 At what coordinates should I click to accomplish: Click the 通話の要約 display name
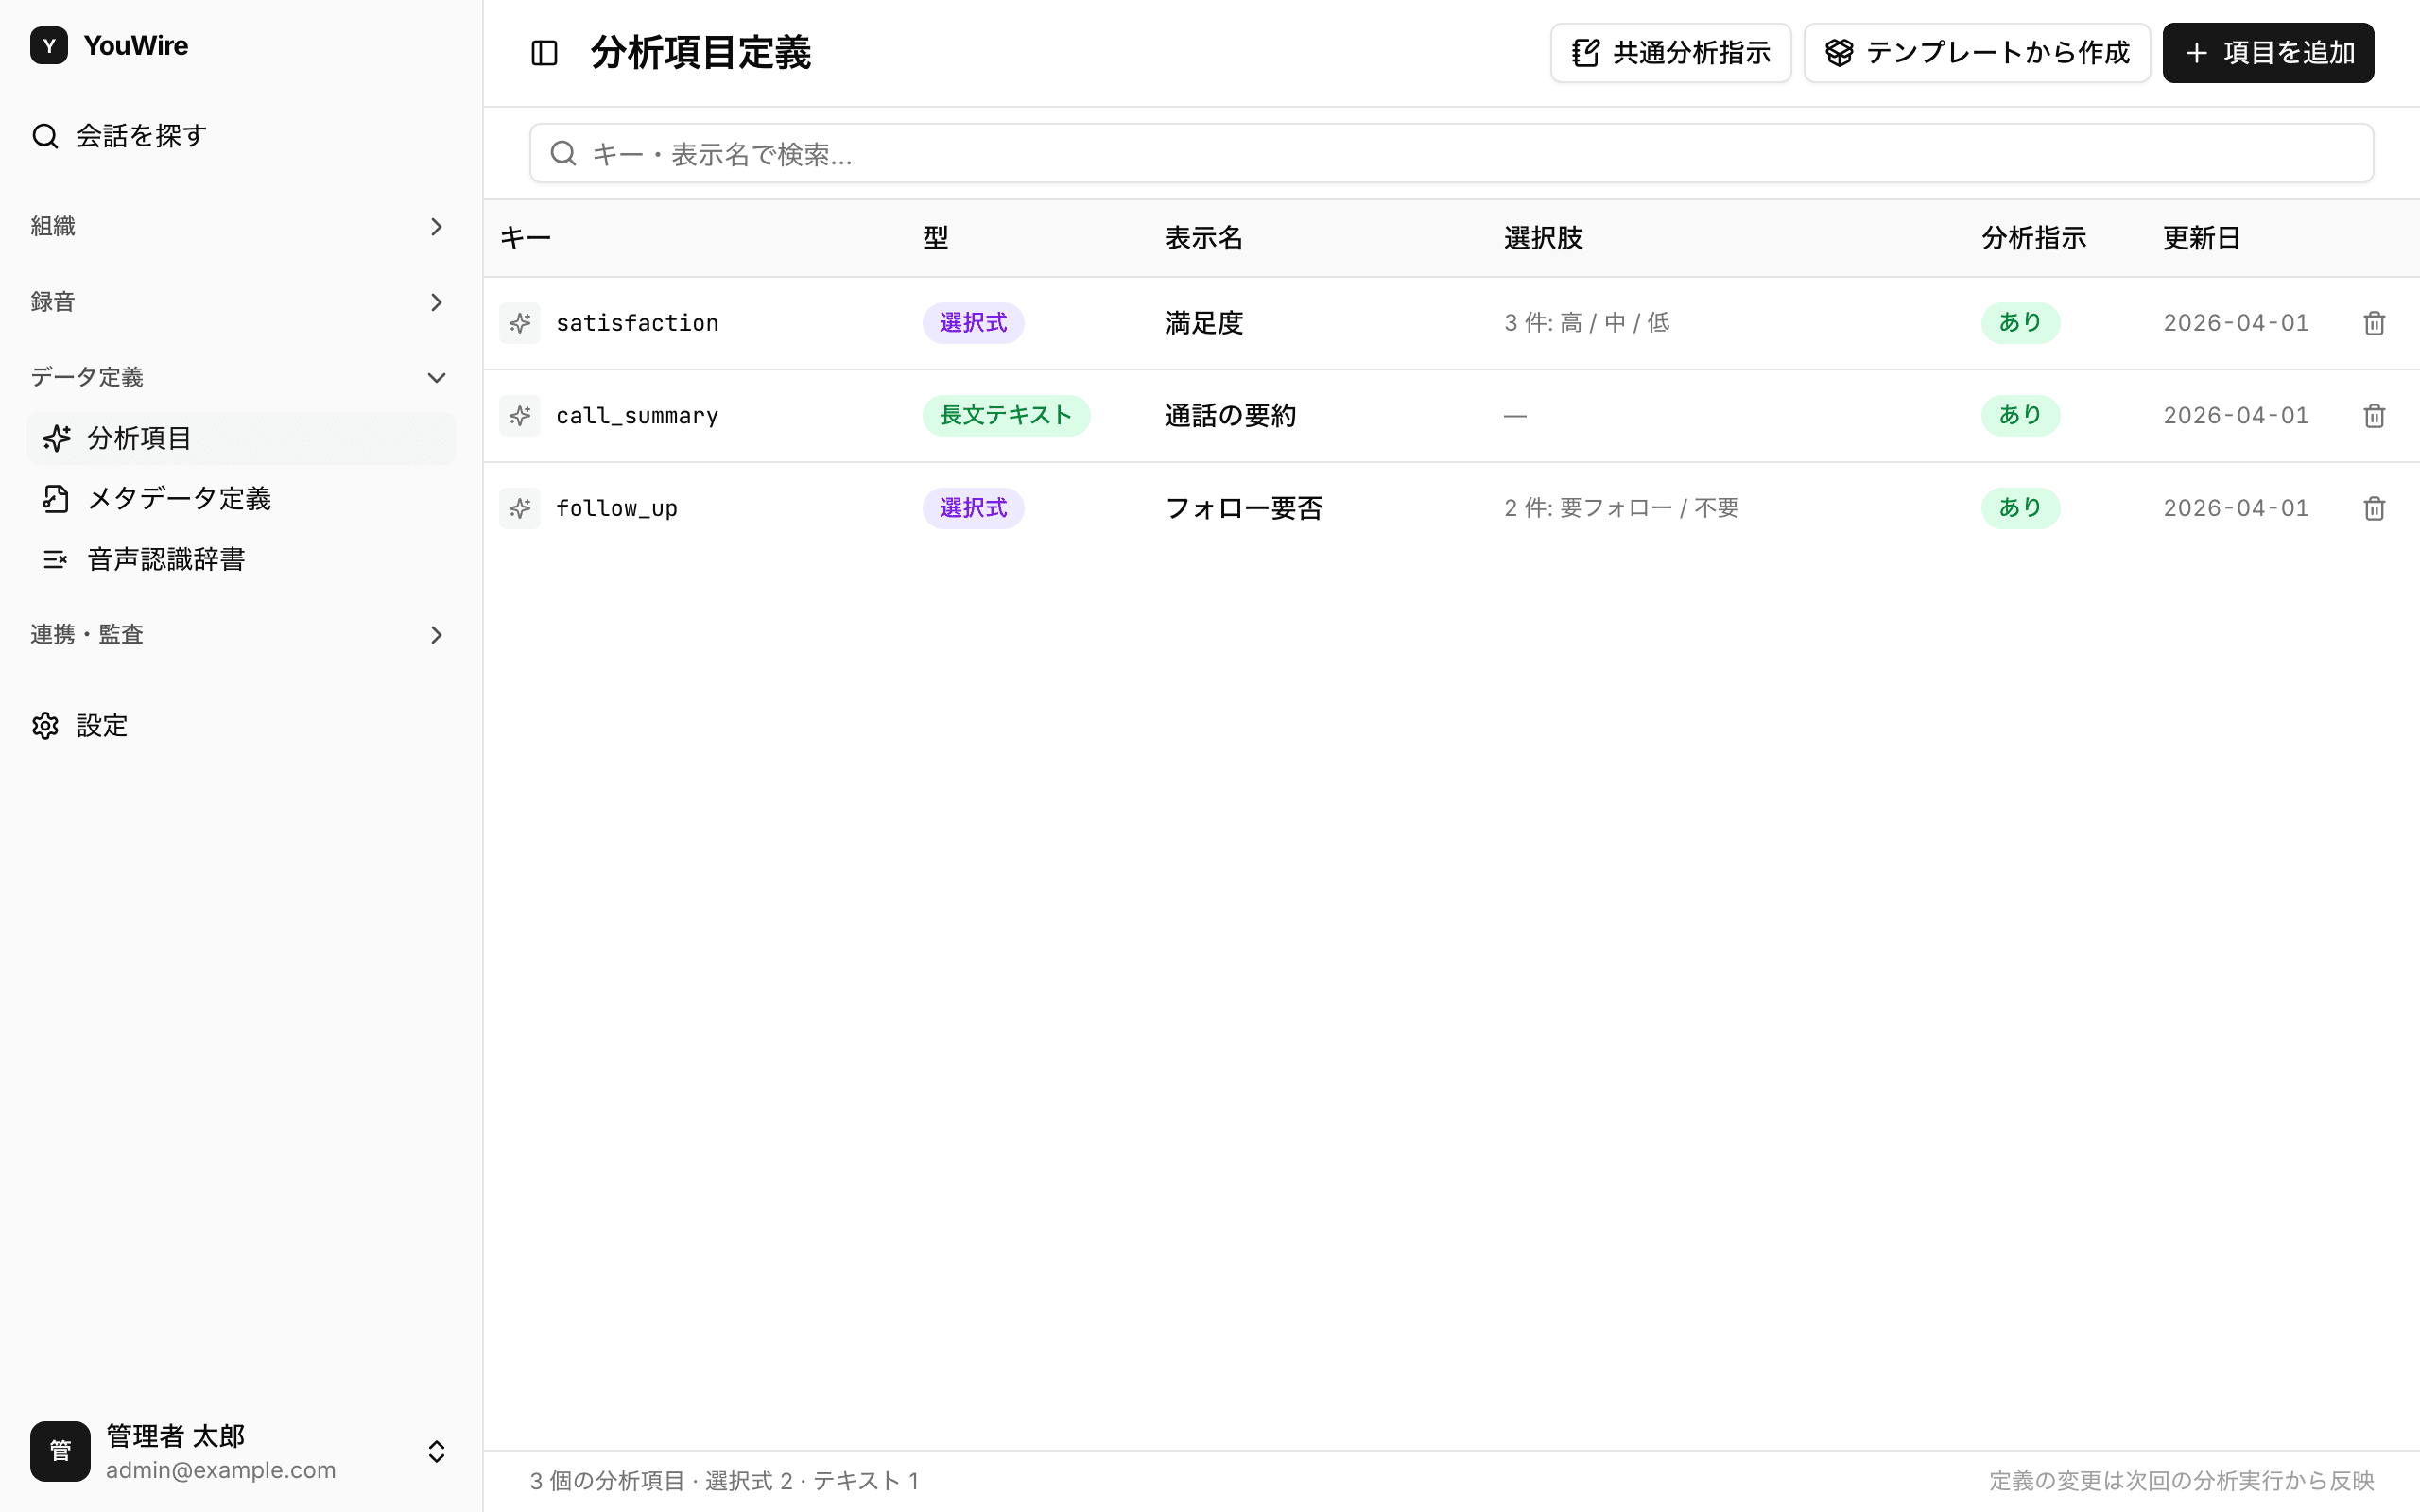point(1230,416)
